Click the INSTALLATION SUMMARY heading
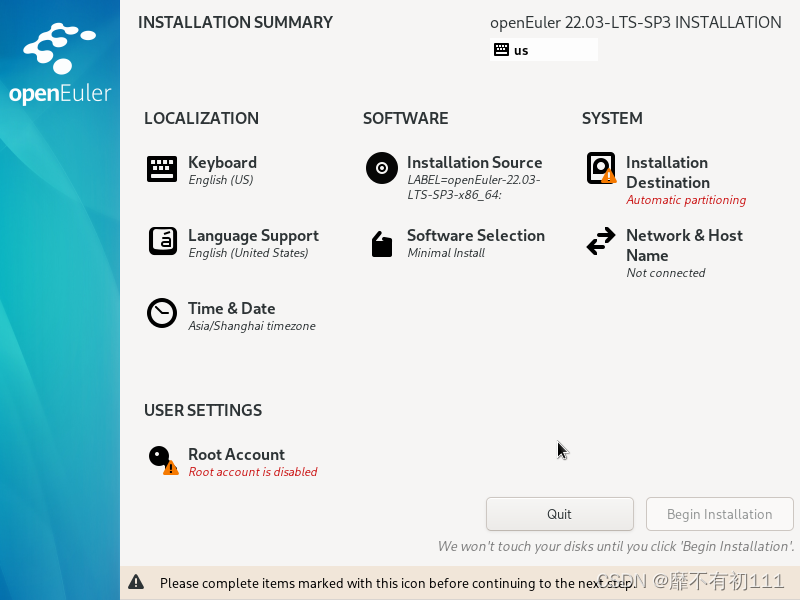Image resolution: width=800 pixels, height=600 pixels. [235, 22]
